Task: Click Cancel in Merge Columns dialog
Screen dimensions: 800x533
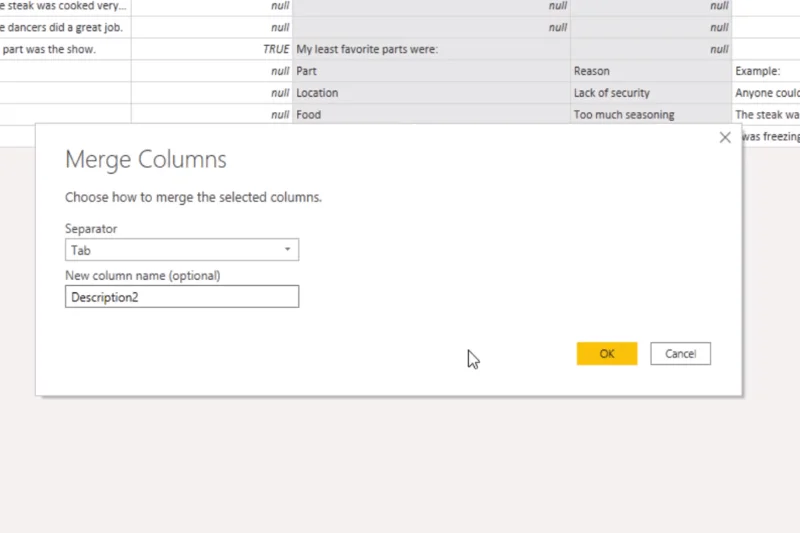Action: [680, 353]
